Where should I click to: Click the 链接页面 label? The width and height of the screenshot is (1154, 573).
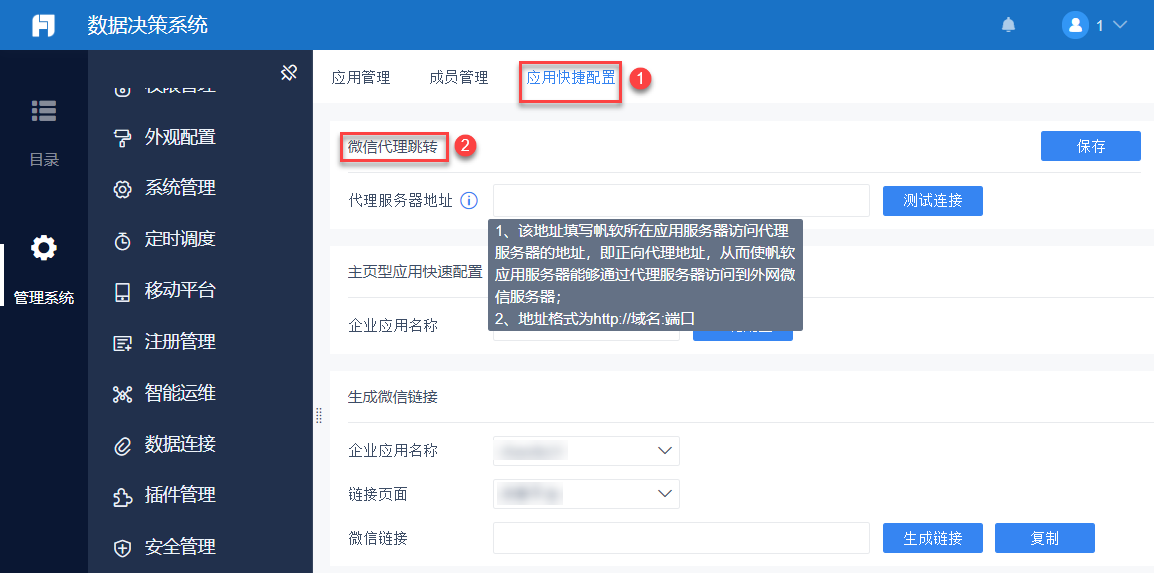(378, 494)
